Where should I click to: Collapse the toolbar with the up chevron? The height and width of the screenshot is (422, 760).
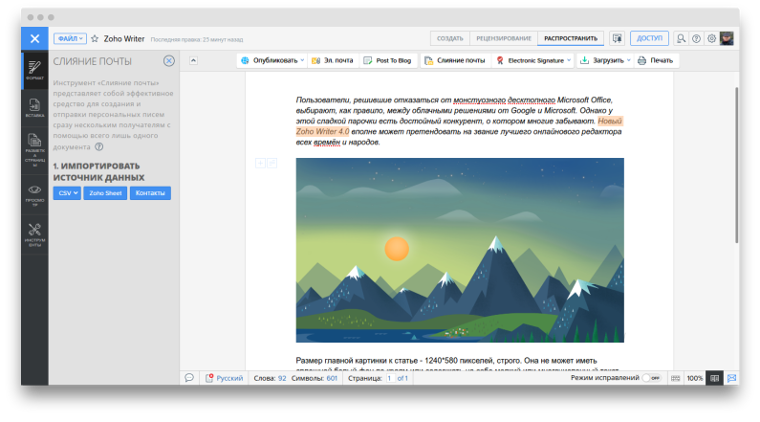click(x=193, y=61)
